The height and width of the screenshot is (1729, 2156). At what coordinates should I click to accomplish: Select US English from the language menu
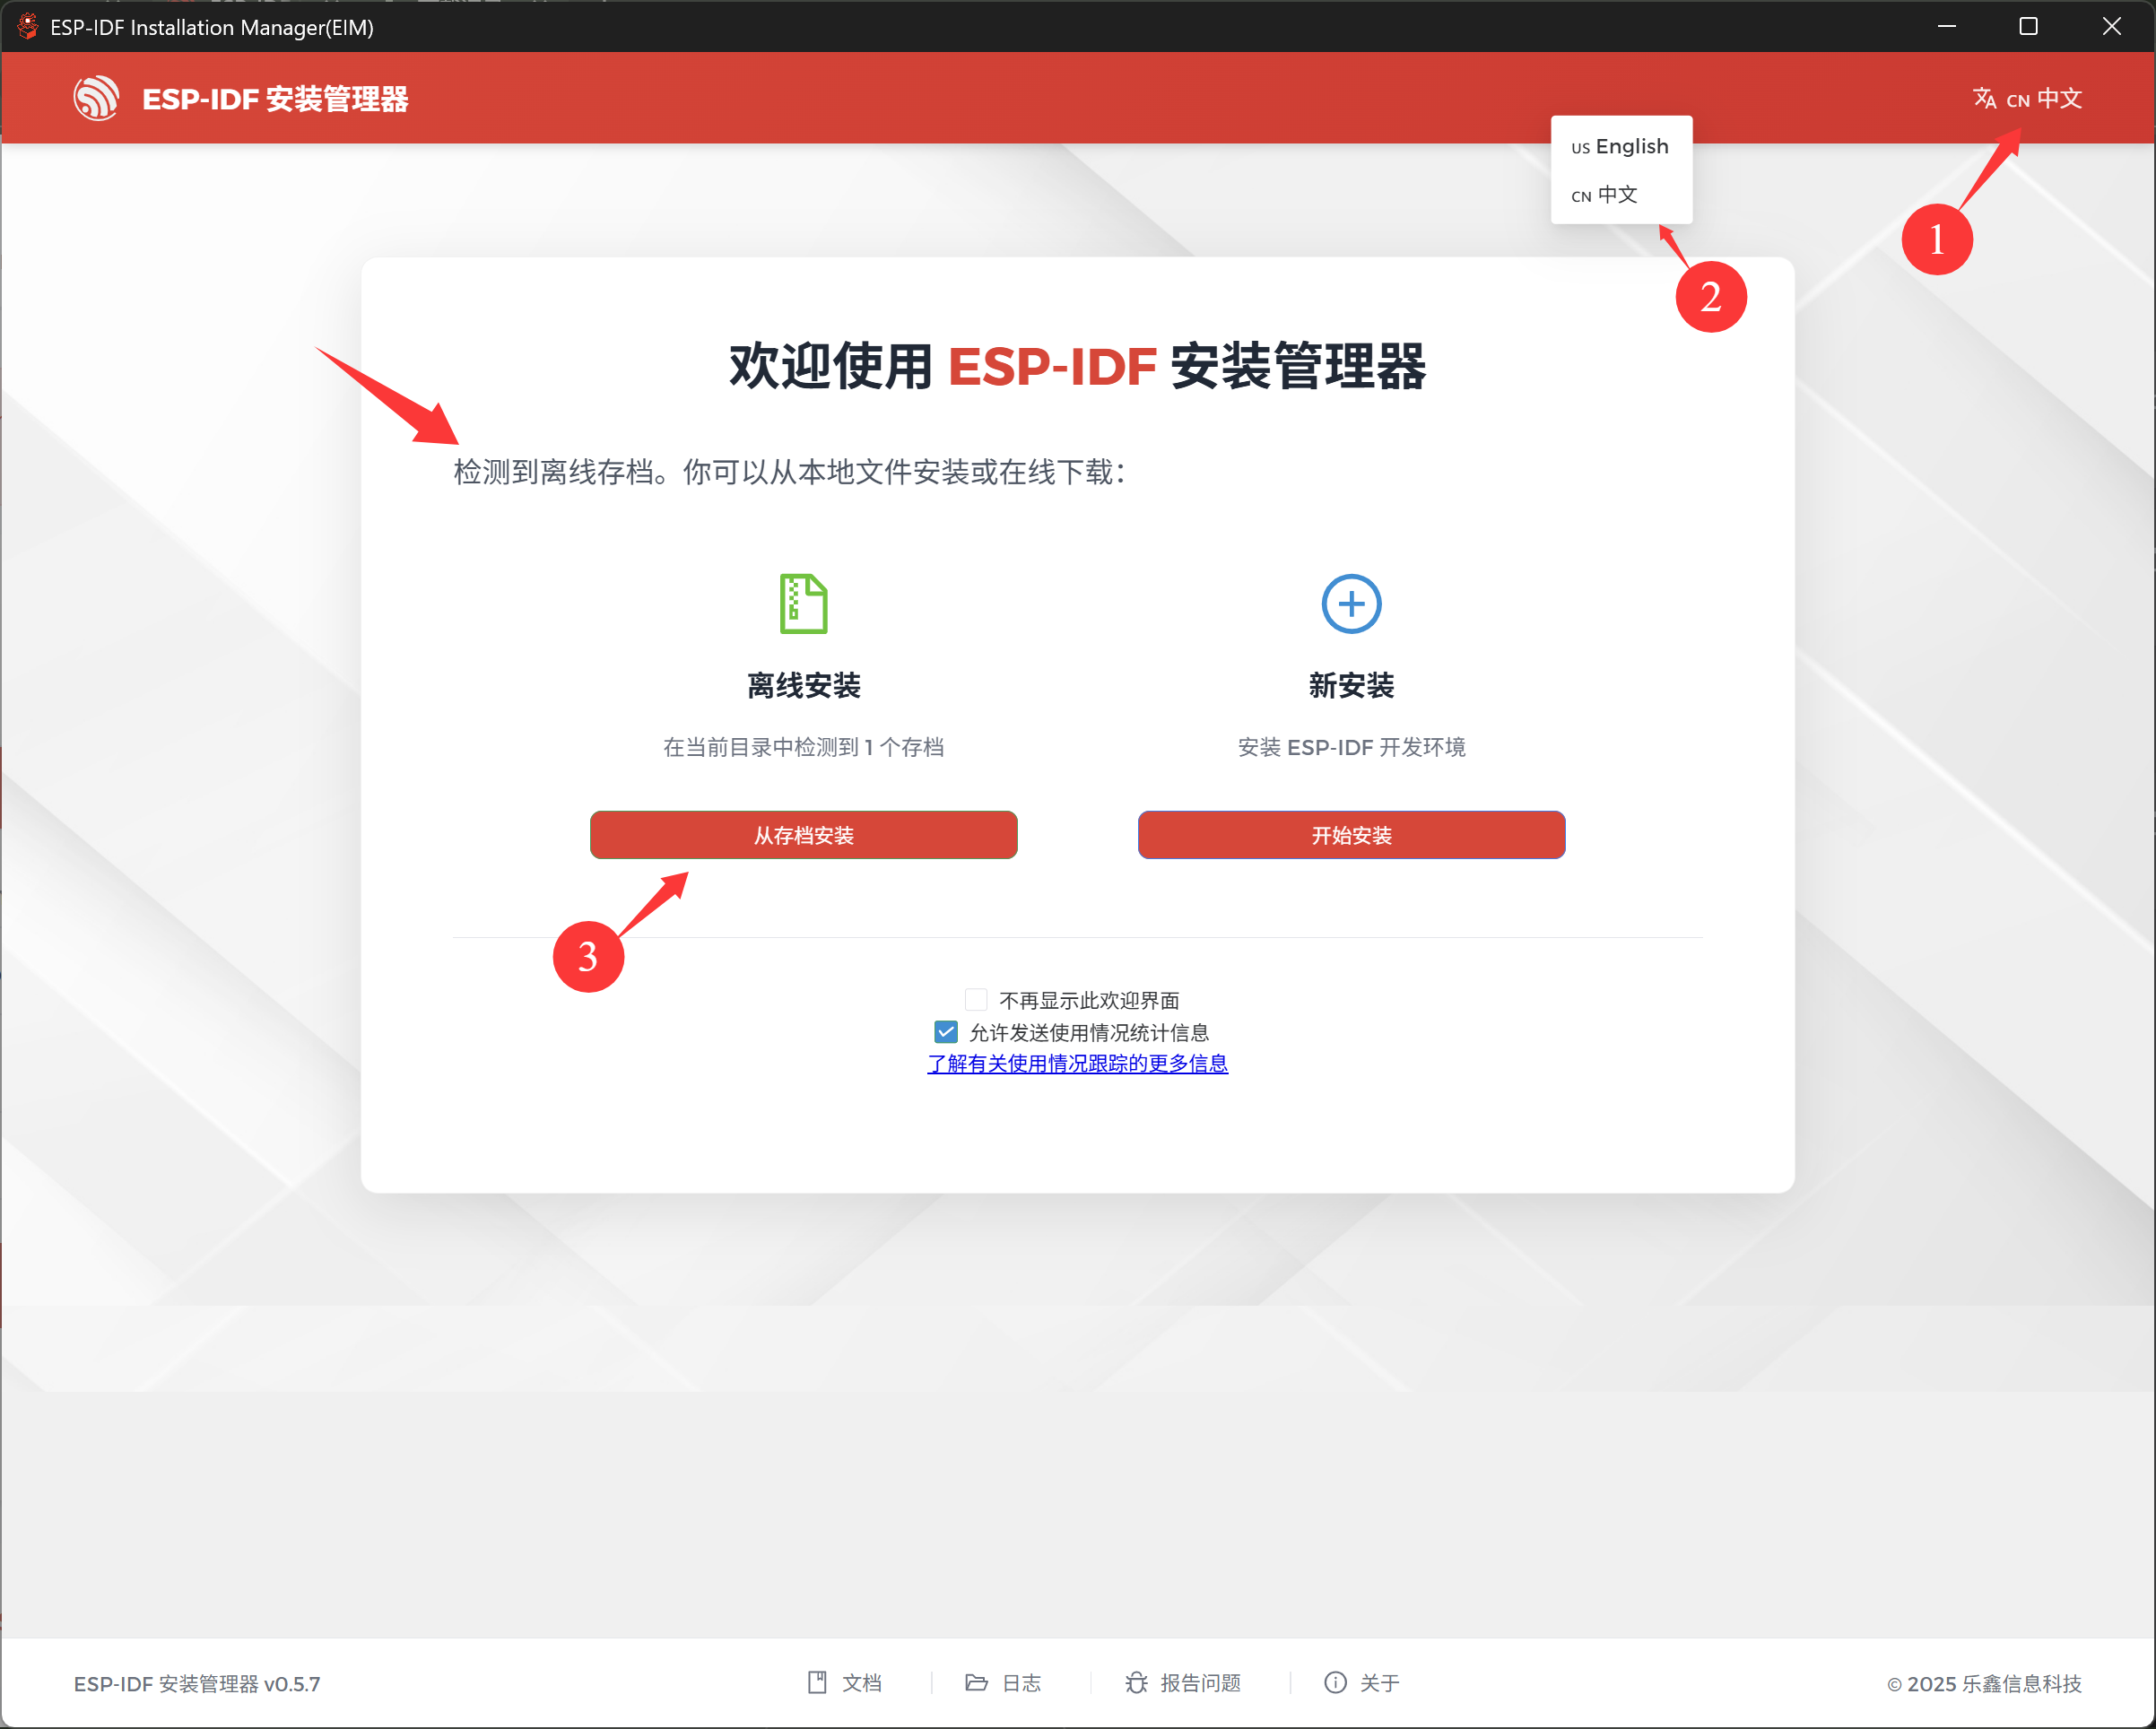[1620, 146]
